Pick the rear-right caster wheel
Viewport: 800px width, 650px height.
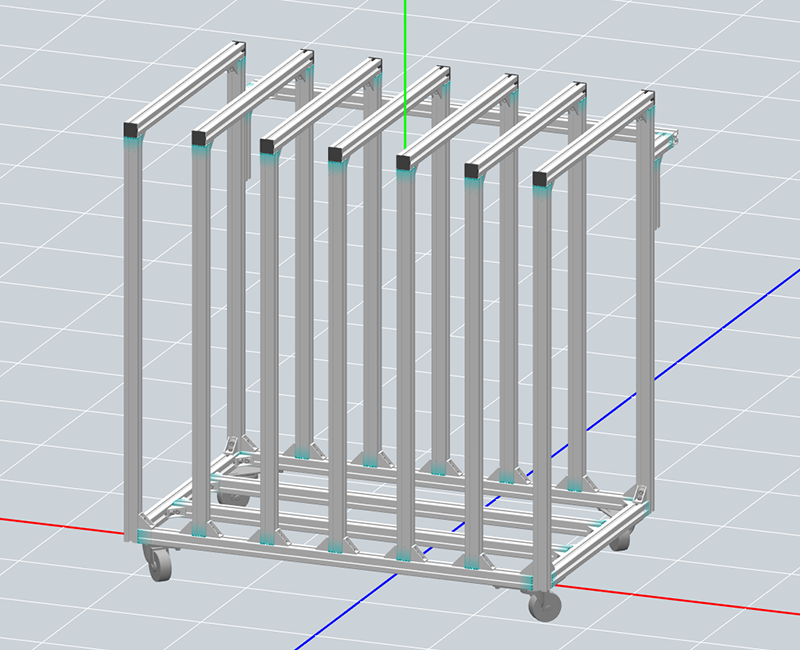(622, 540)
